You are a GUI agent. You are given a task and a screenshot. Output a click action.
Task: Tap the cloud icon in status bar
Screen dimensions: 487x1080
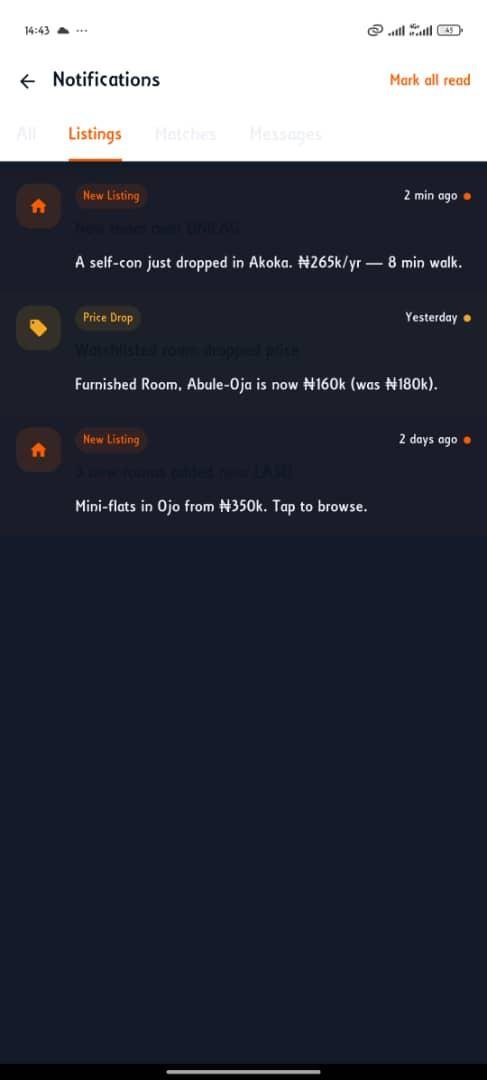click(x=63, y=30)
